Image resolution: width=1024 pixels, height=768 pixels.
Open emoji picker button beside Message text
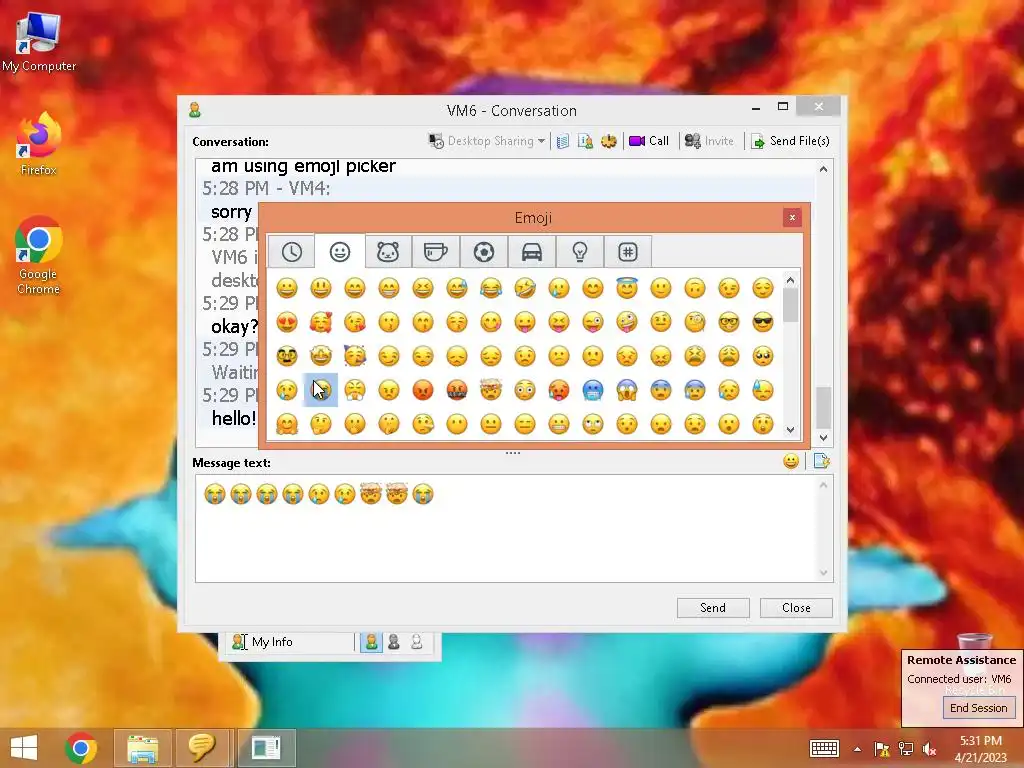(791, 462)
